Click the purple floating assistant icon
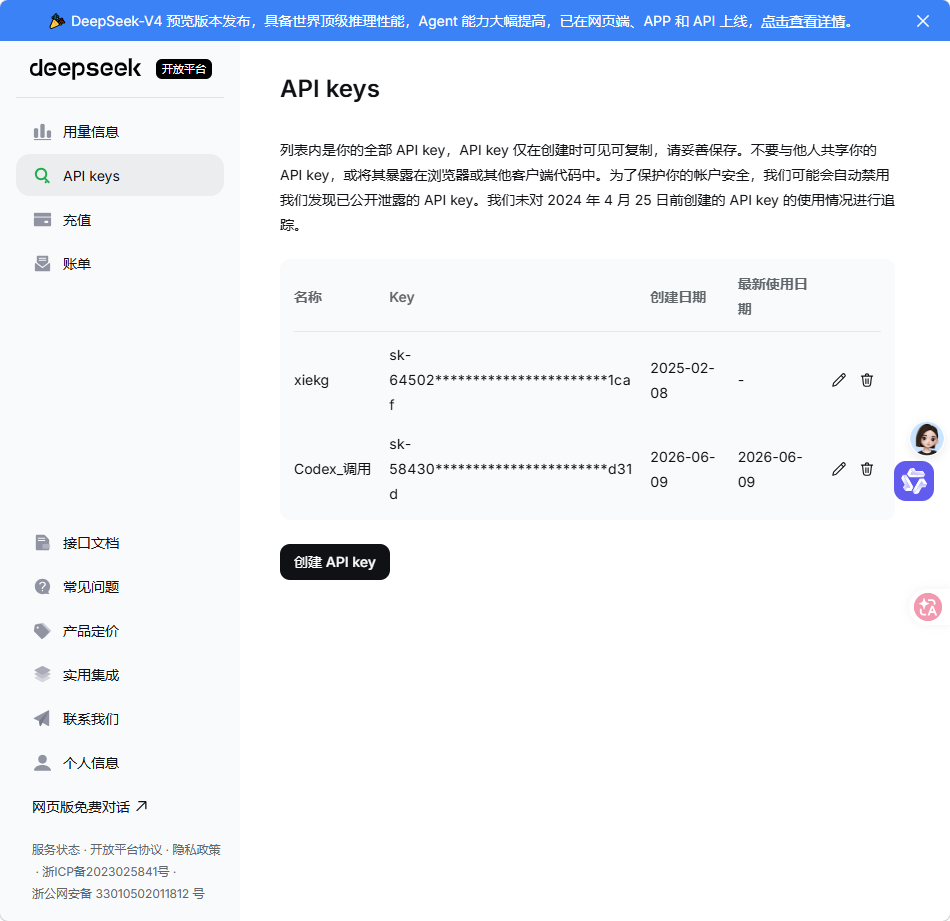 pos(914,481)
